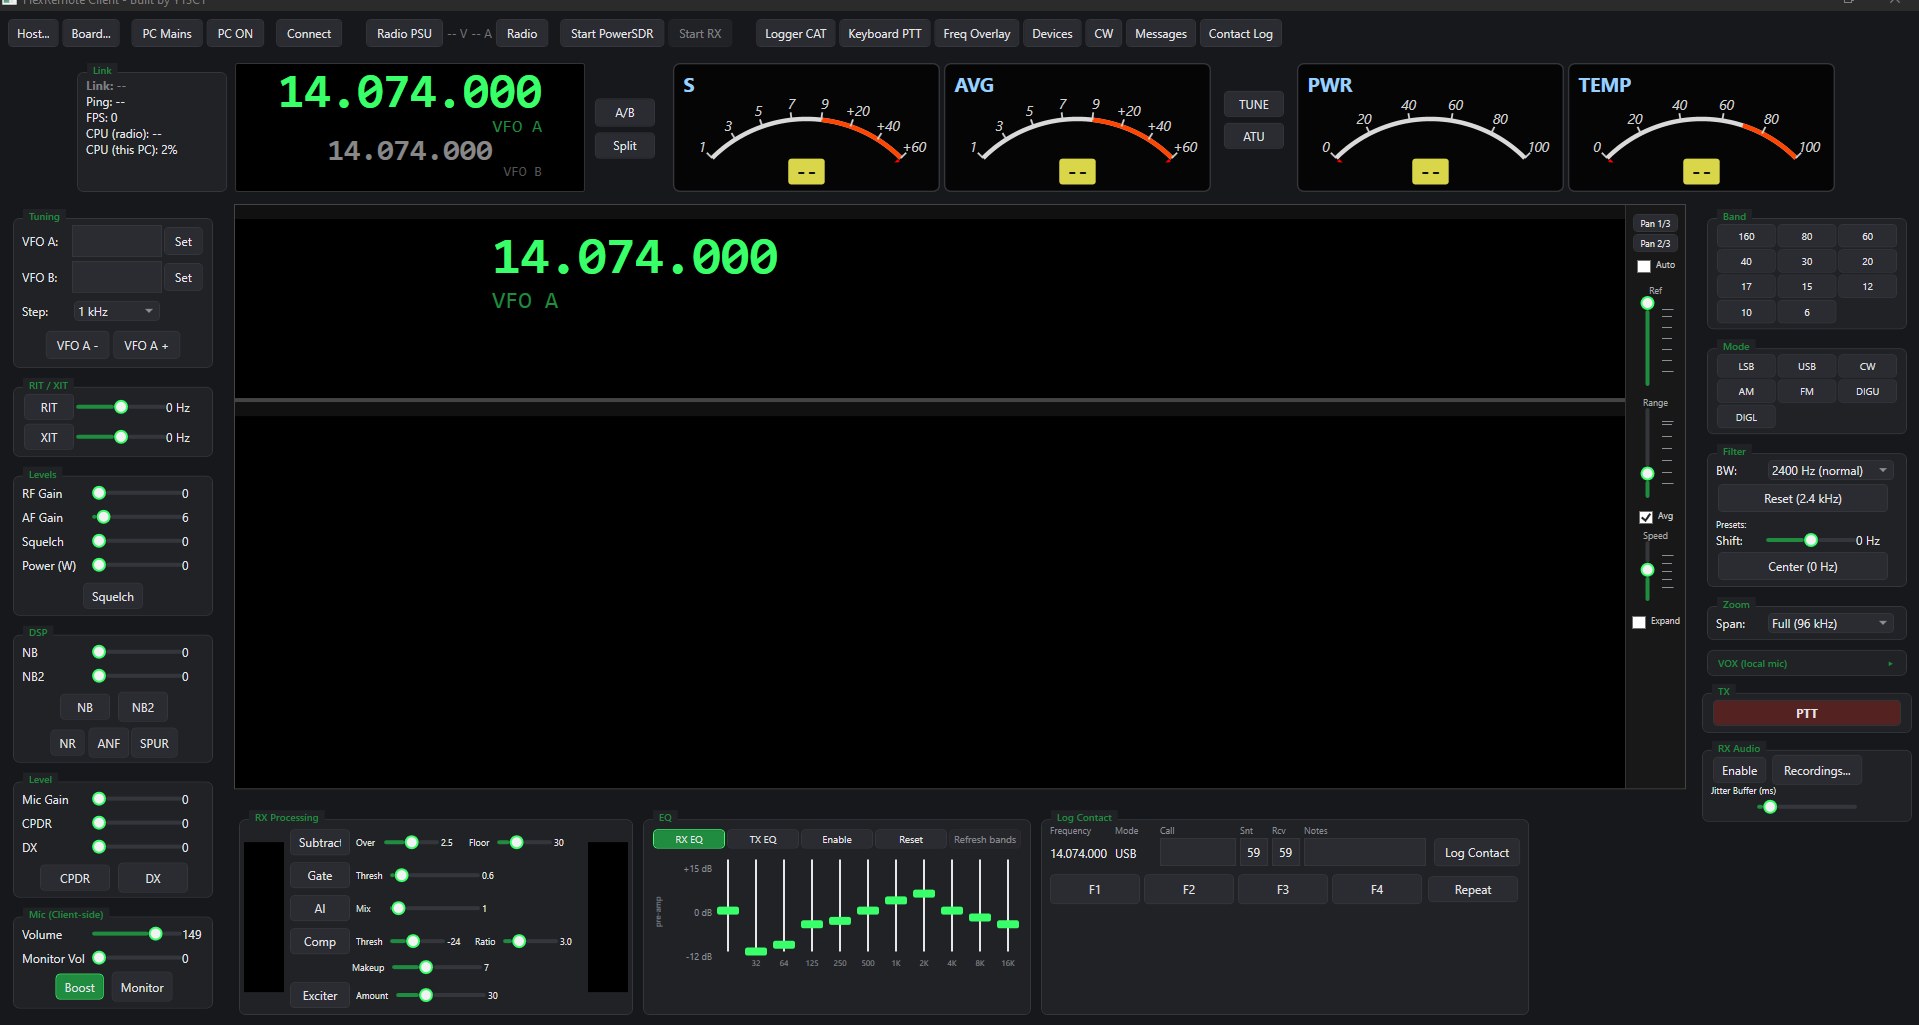Enable the Auto checkbox in panadapter
1919x1025 pixels.
(x=1644, y=266)
